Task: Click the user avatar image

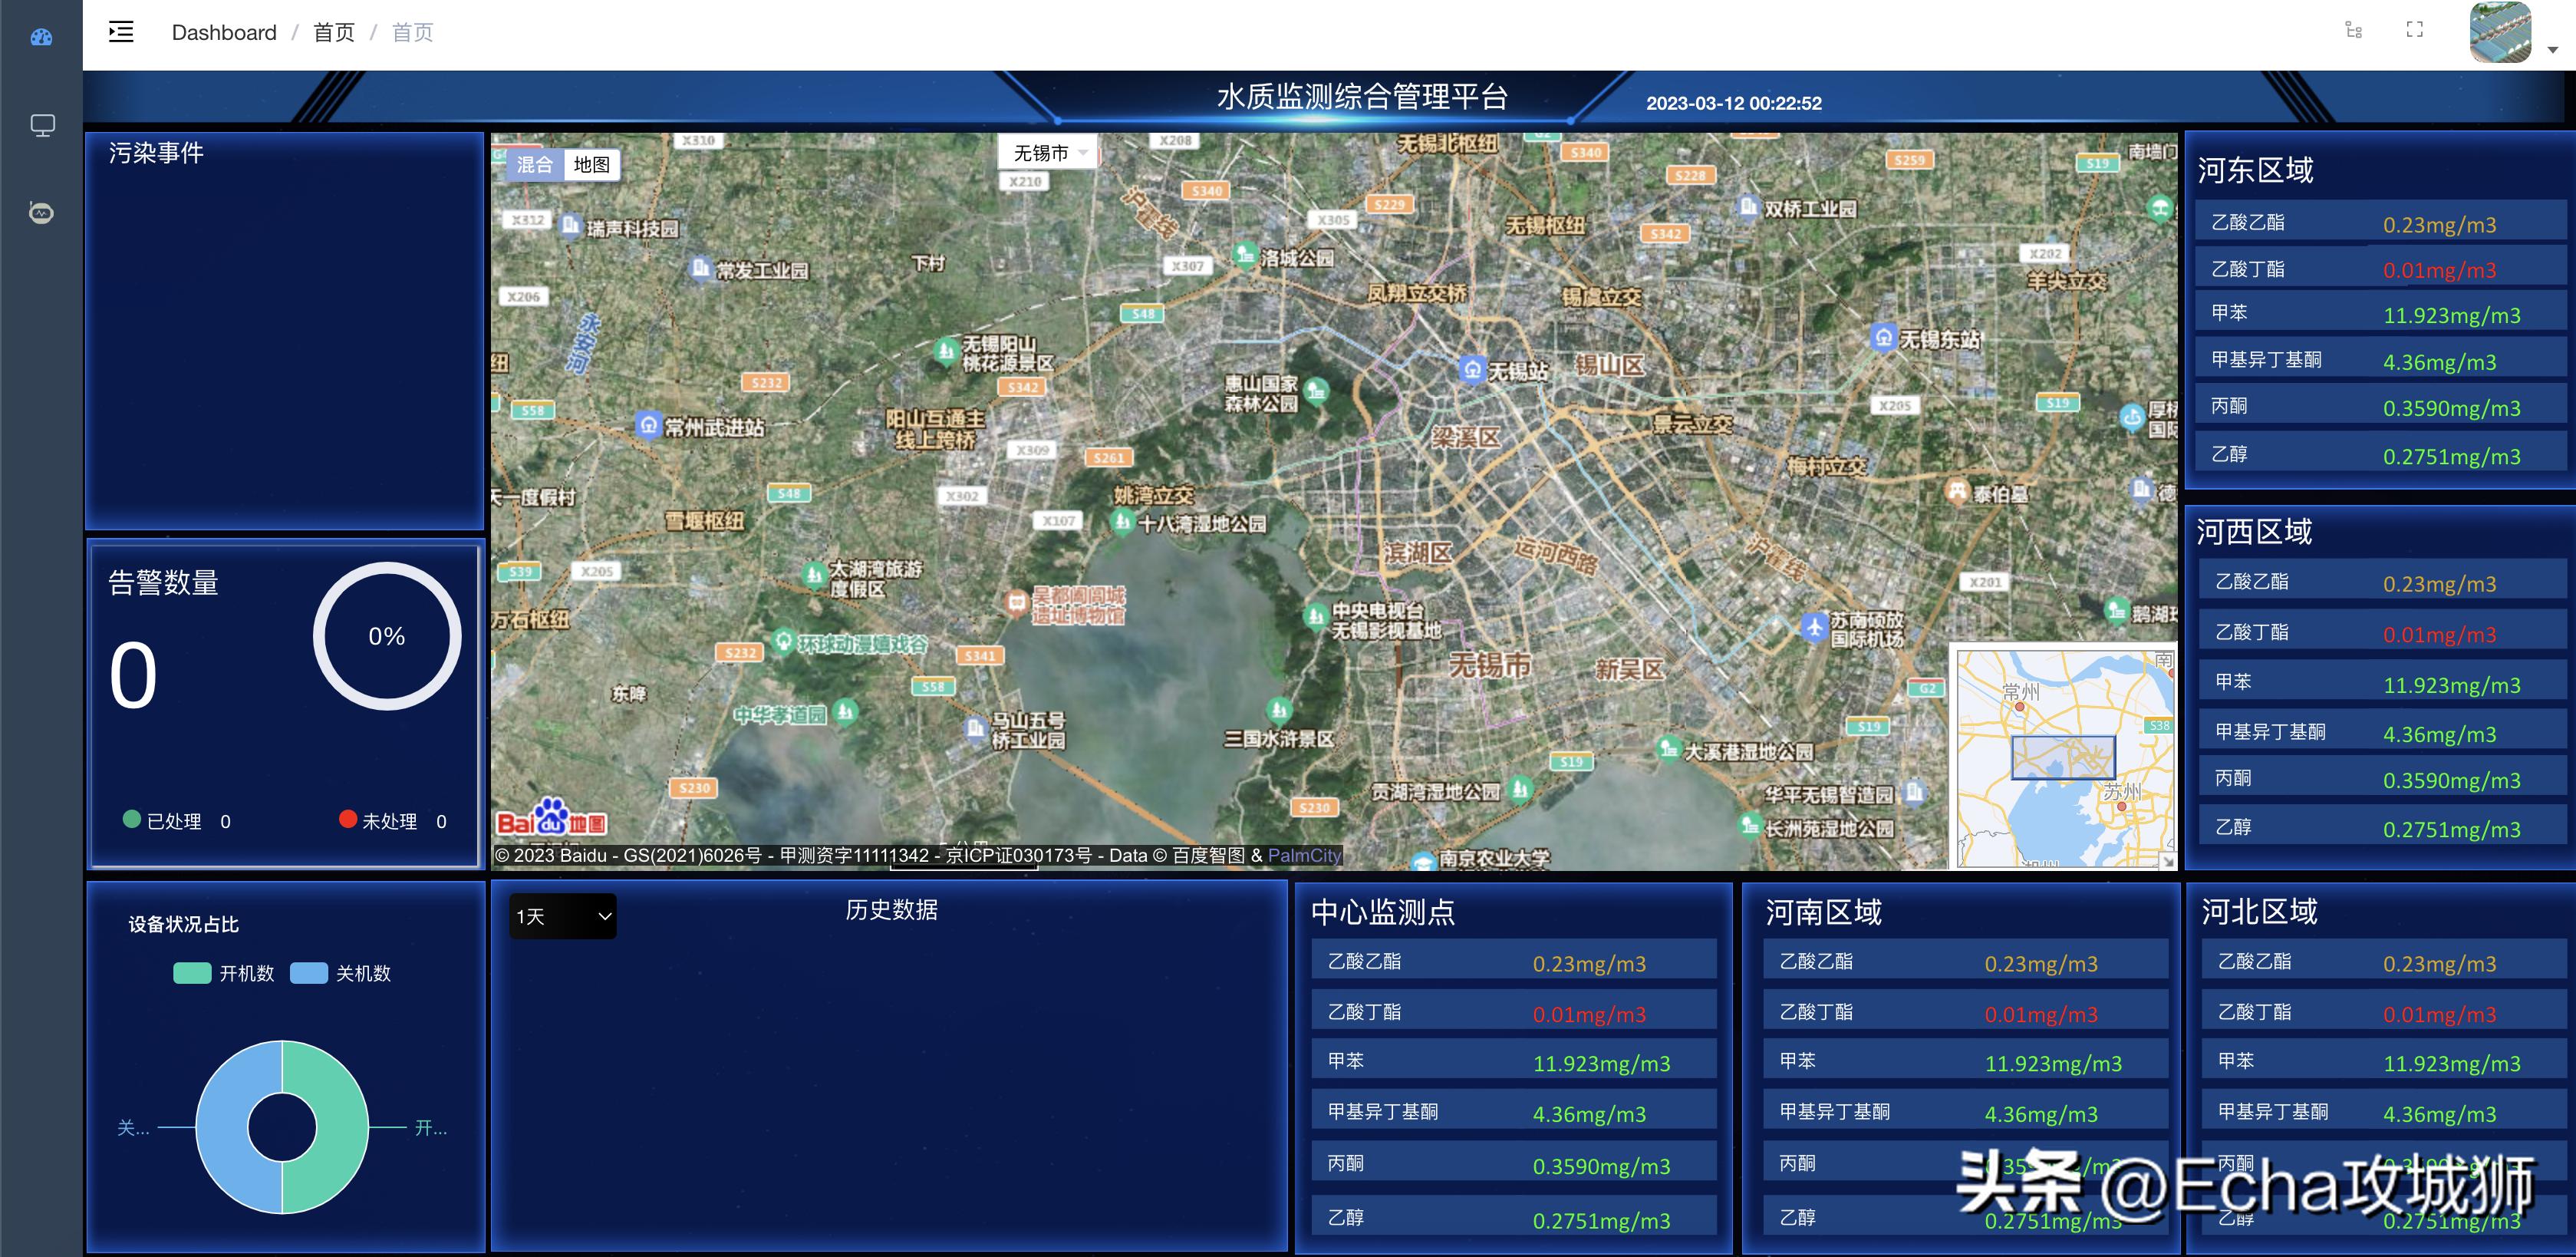Action: click(2499, 32)
